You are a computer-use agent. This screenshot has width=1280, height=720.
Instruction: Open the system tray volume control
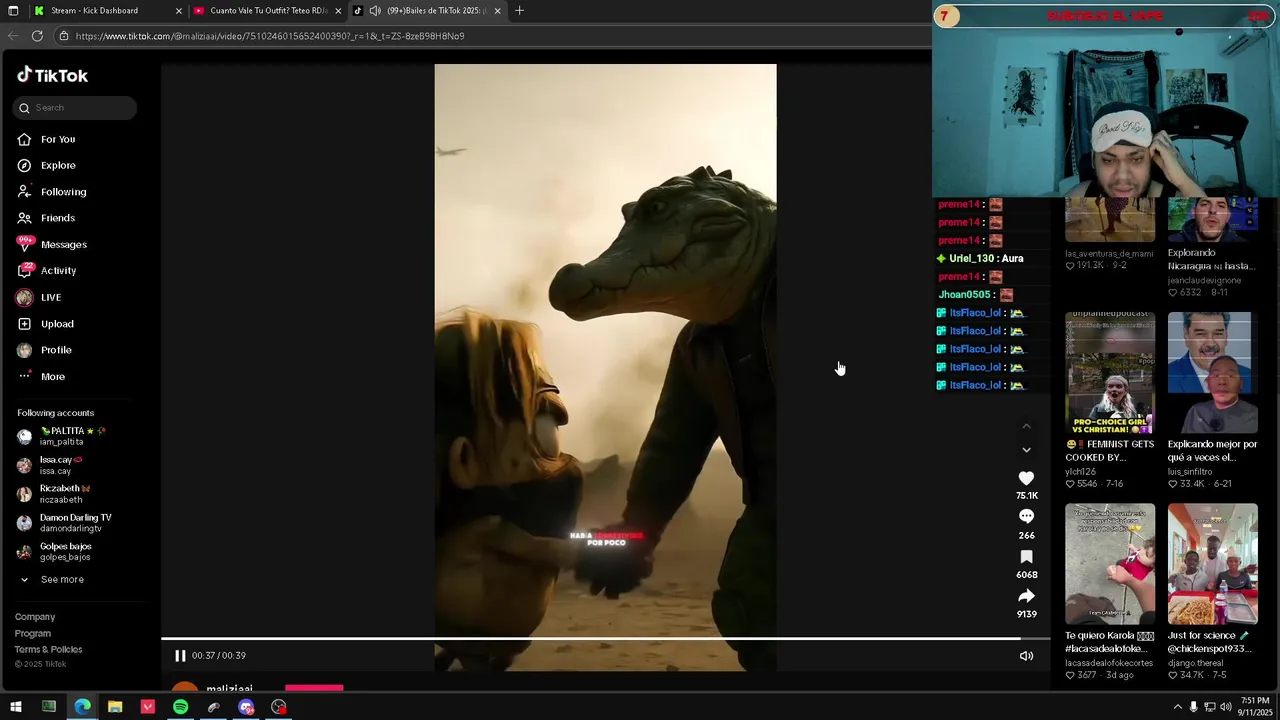pyautogui.click(x=1226, y=707)
